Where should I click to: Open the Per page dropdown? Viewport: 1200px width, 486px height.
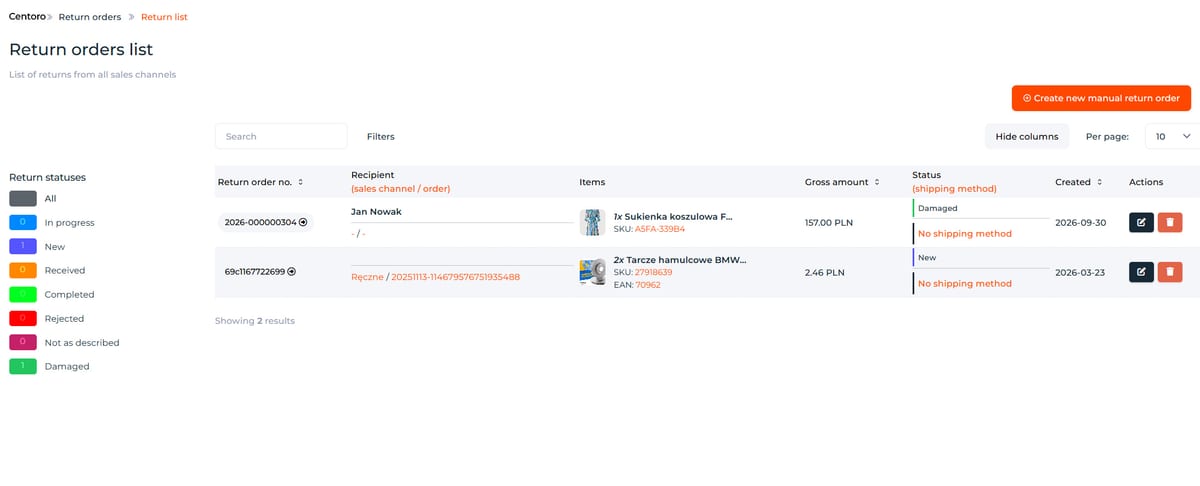(1172, 136)
